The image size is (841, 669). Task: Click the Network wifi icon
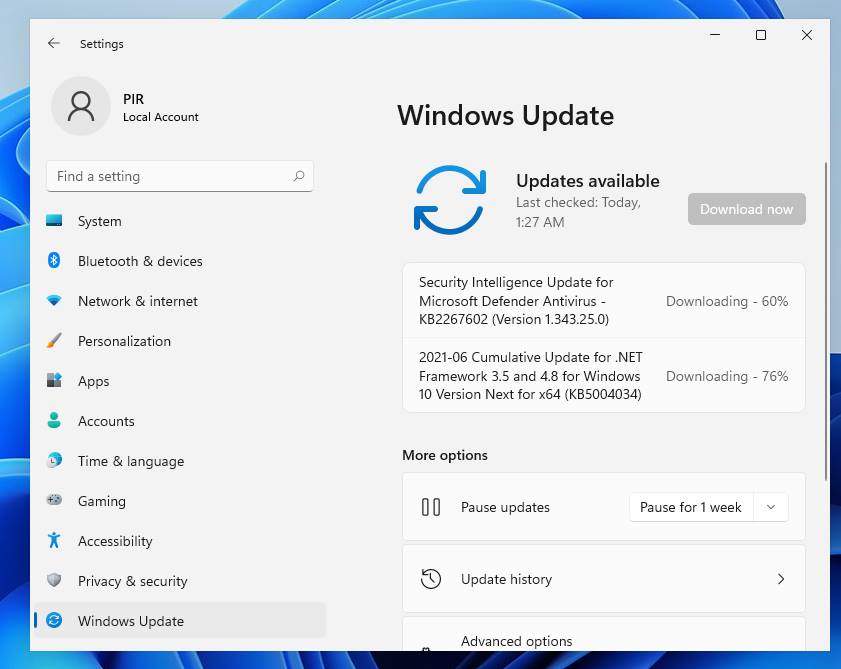[54, 300]
